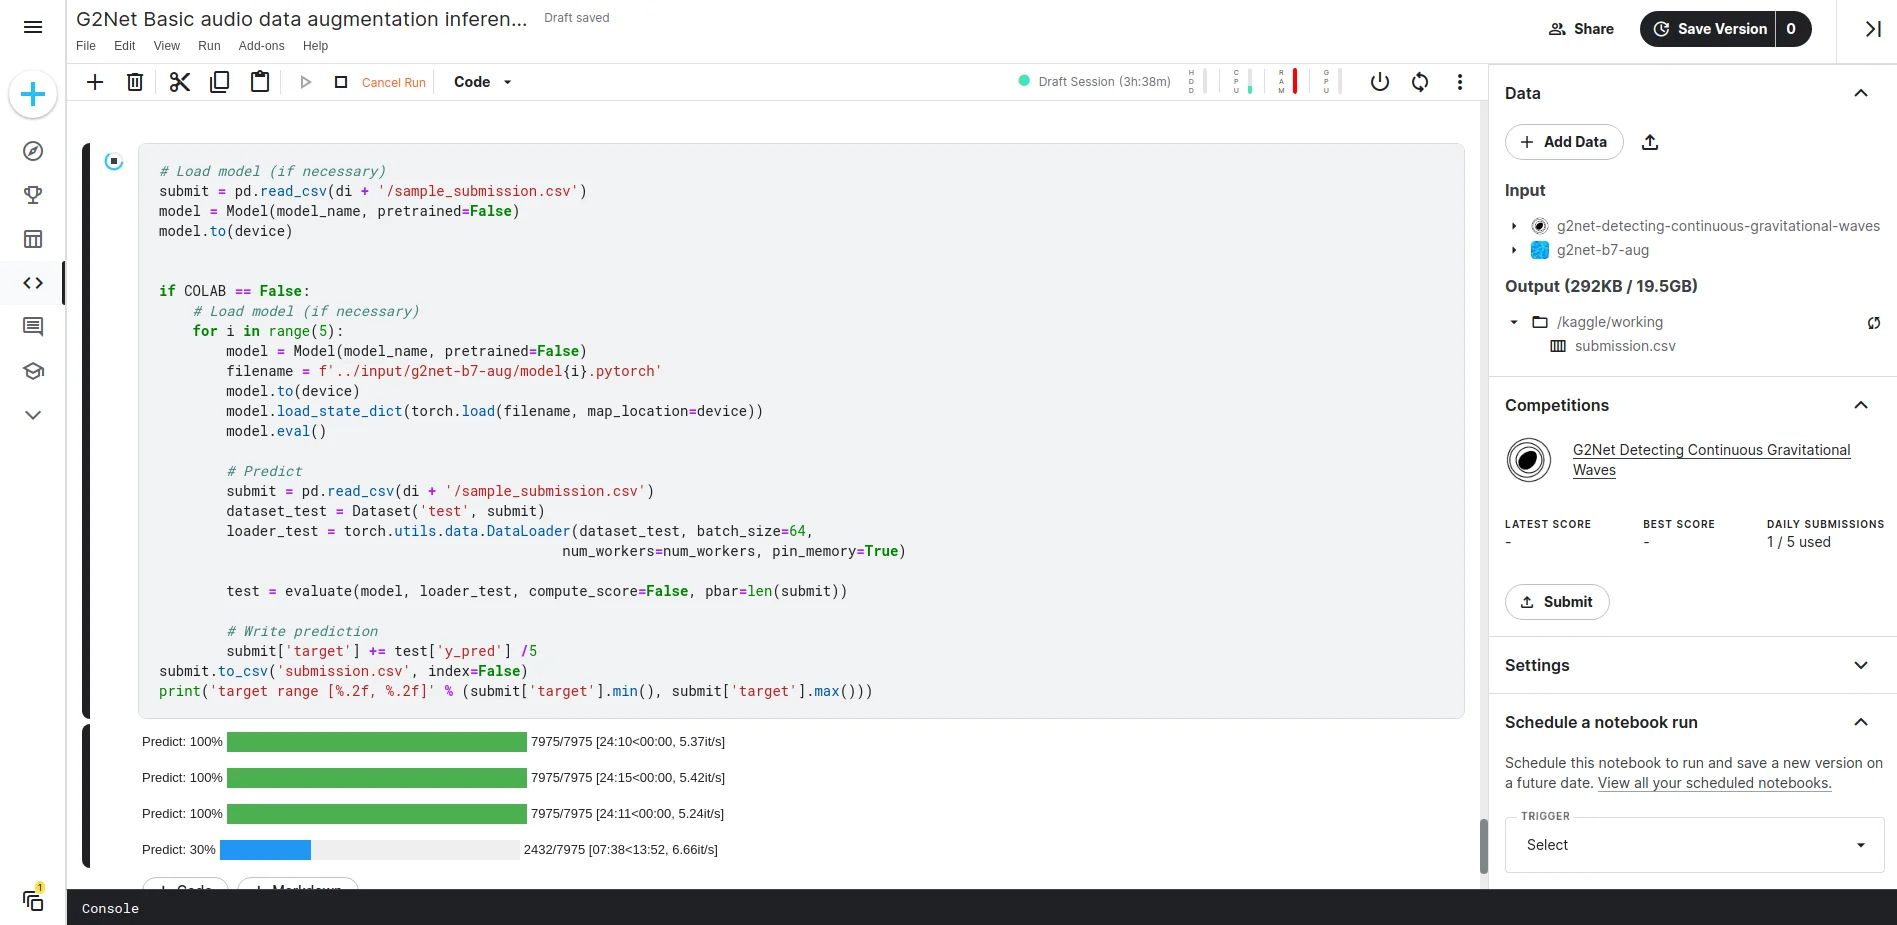Add a new cell with plus icon
This screenshot has width=1897, height=925.
click(x=95, y=82)
